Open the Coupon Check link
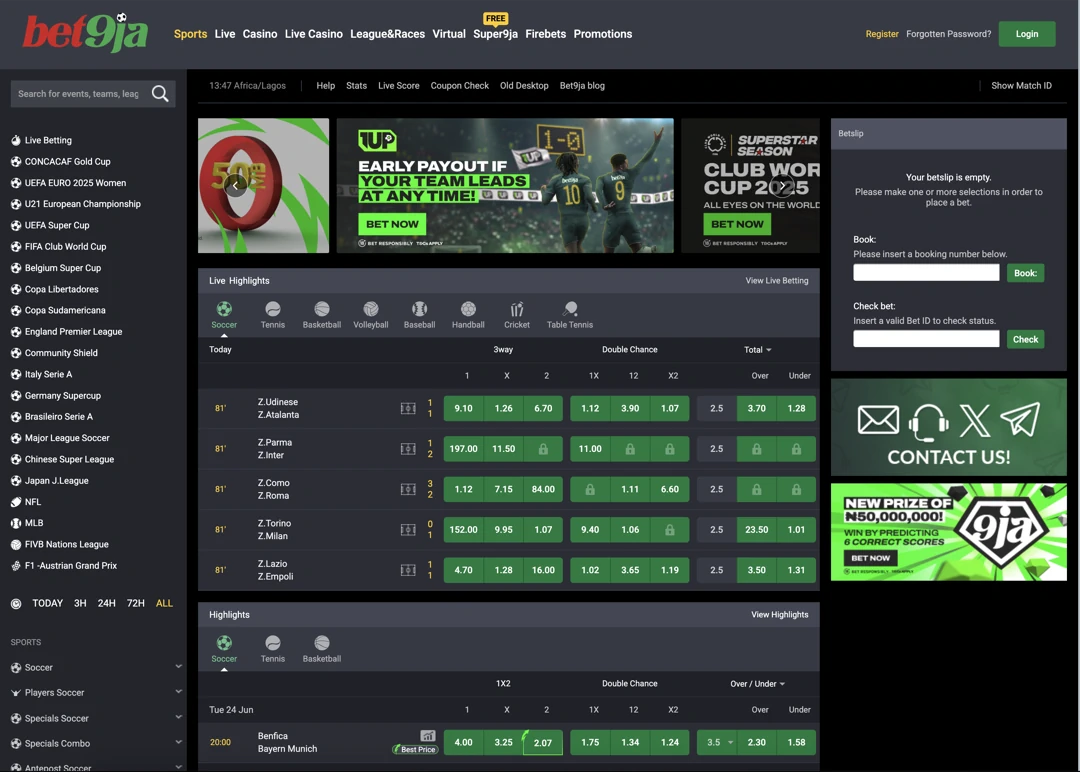The height and width of the screenshot is (772, 1080). pyautogui.click(x=459, y=86)
